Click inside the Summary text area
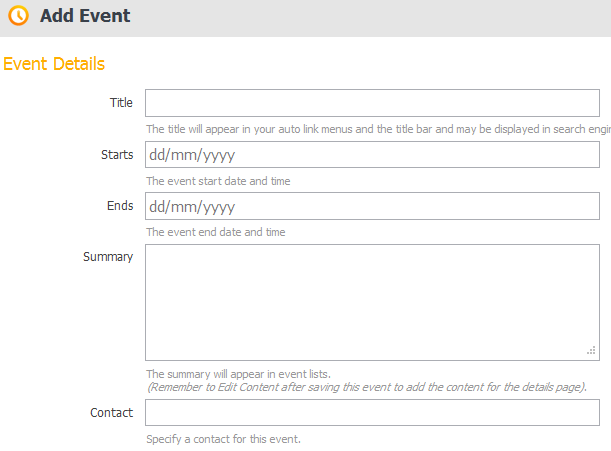Viewport: 611px width, 451px height. [x=372, y=302]
